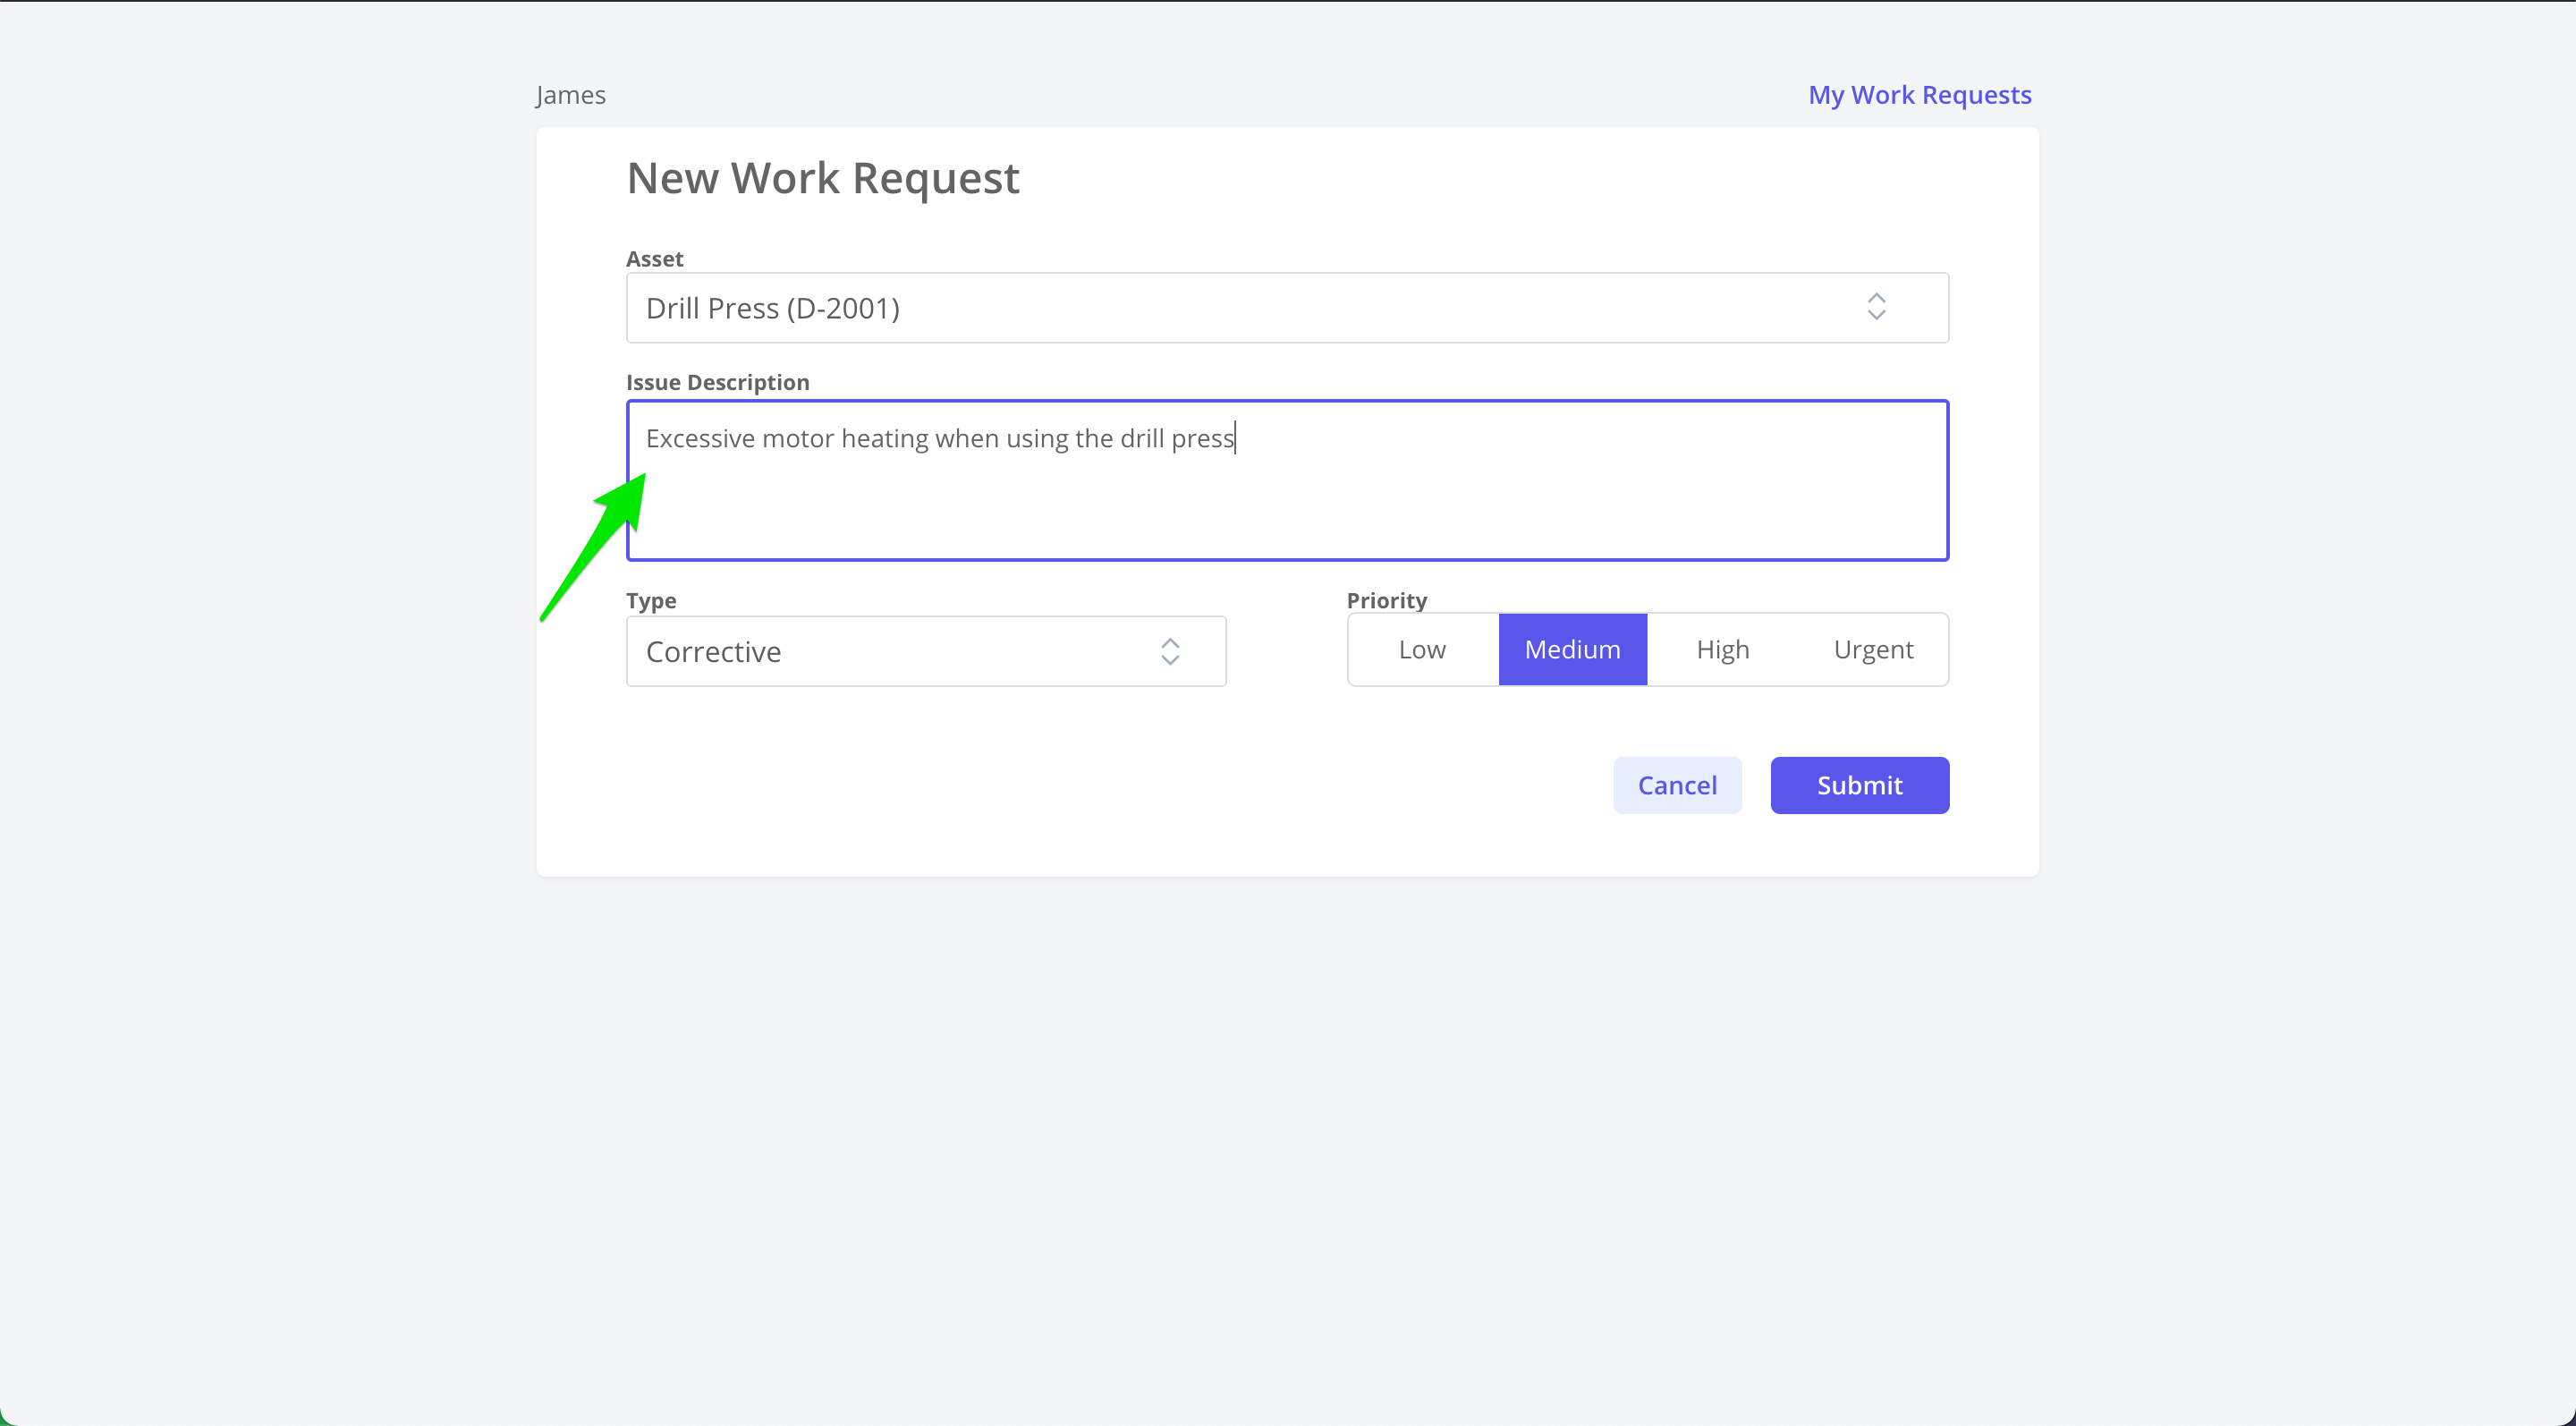Click the Asset dropdown chevron icon

[1877, 307]
